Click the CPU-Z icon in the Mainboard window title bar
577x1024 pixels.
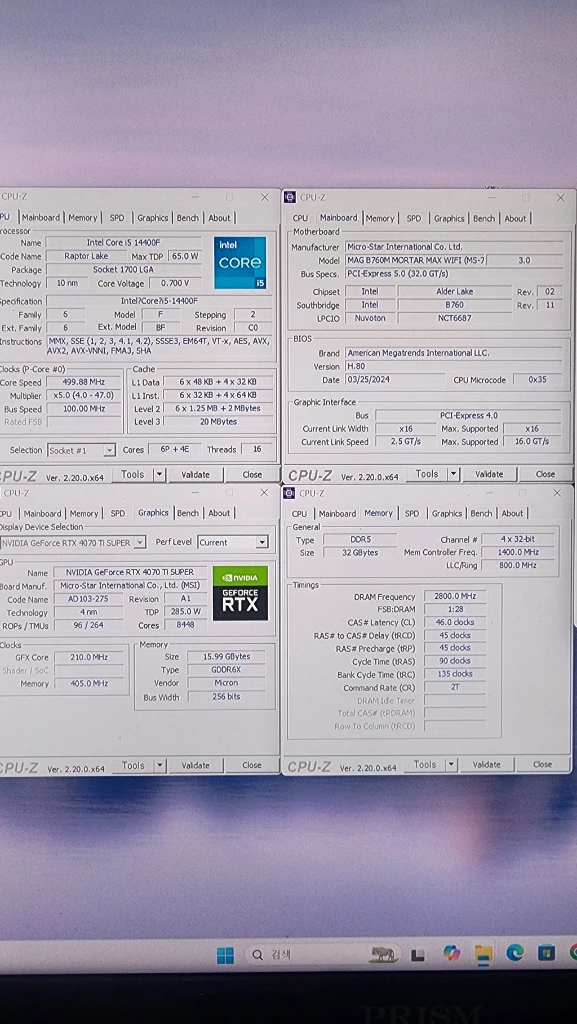pyautogui.click(x=290, y=197)
